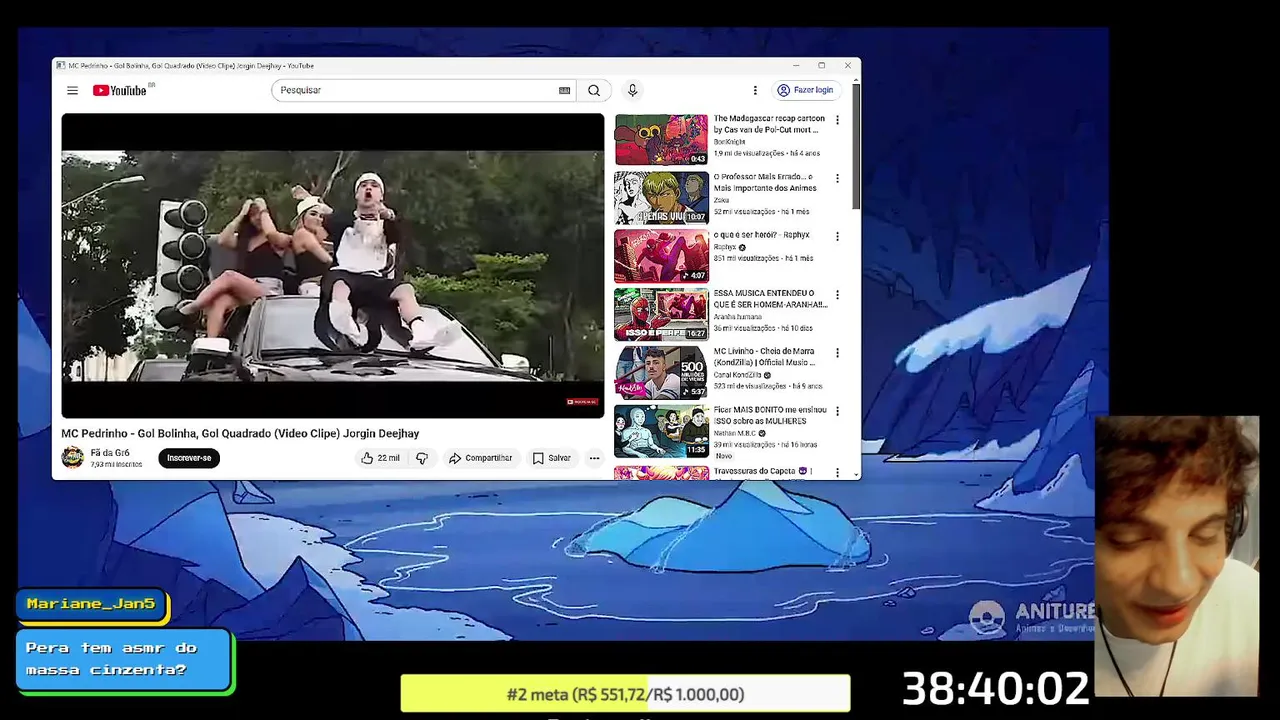Open the on-screen keyboard icon in search box
Viewport: 1280px width, 720px height.
[564, 90]
